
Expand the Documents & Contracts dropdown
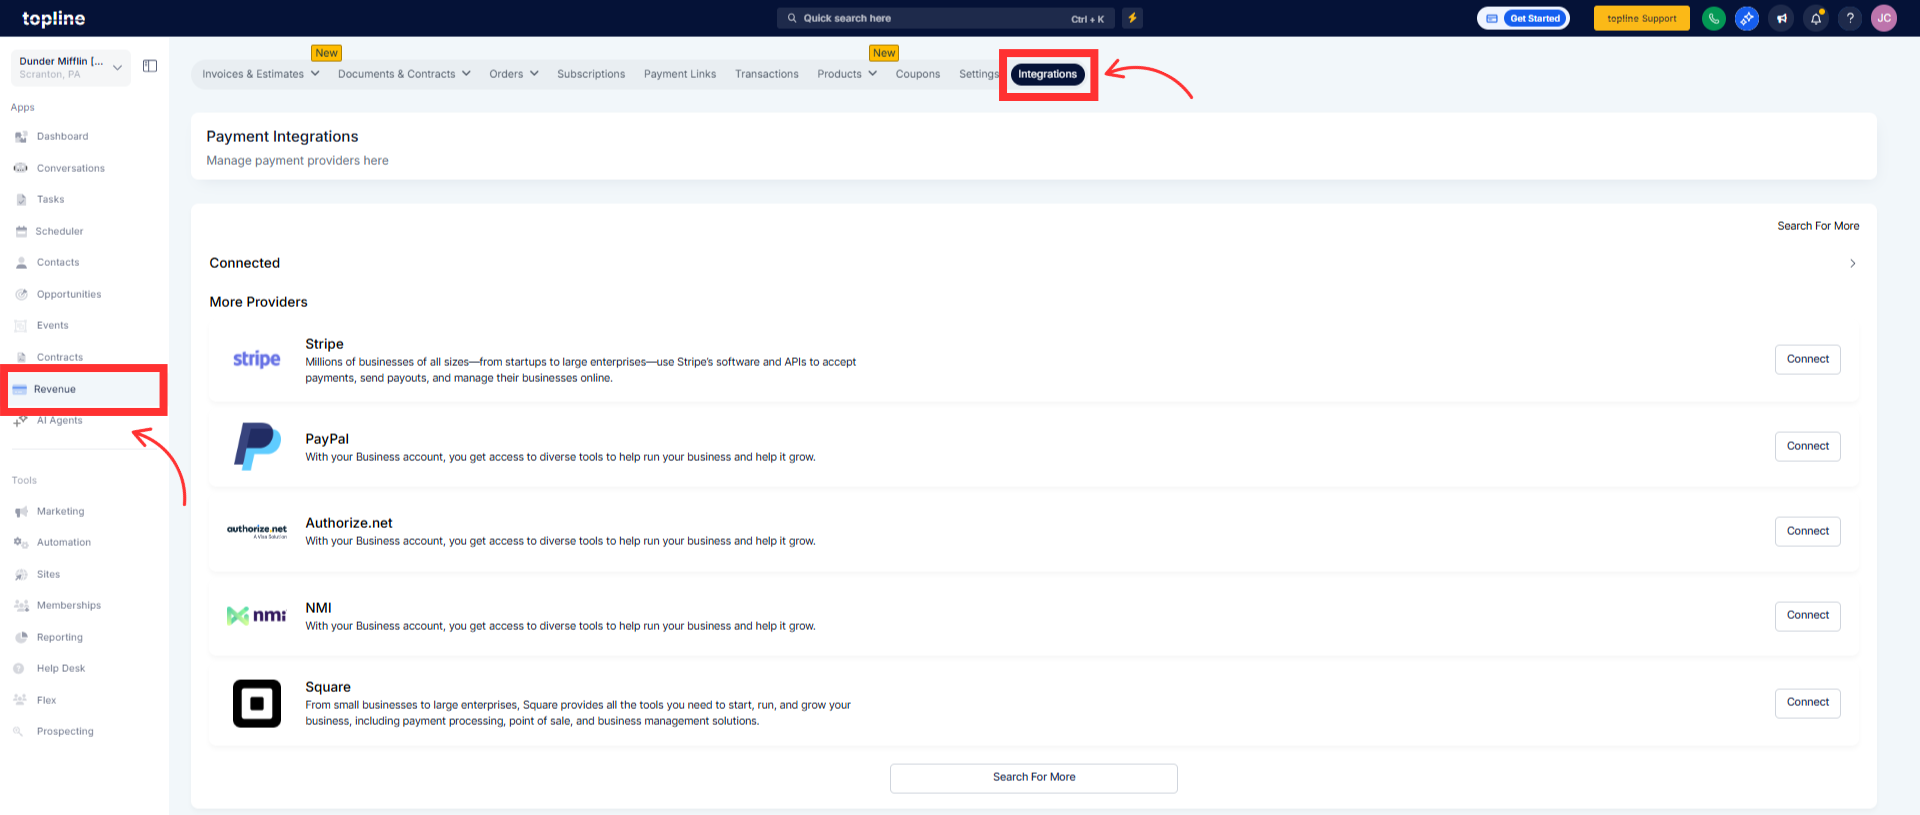point(404,74)
